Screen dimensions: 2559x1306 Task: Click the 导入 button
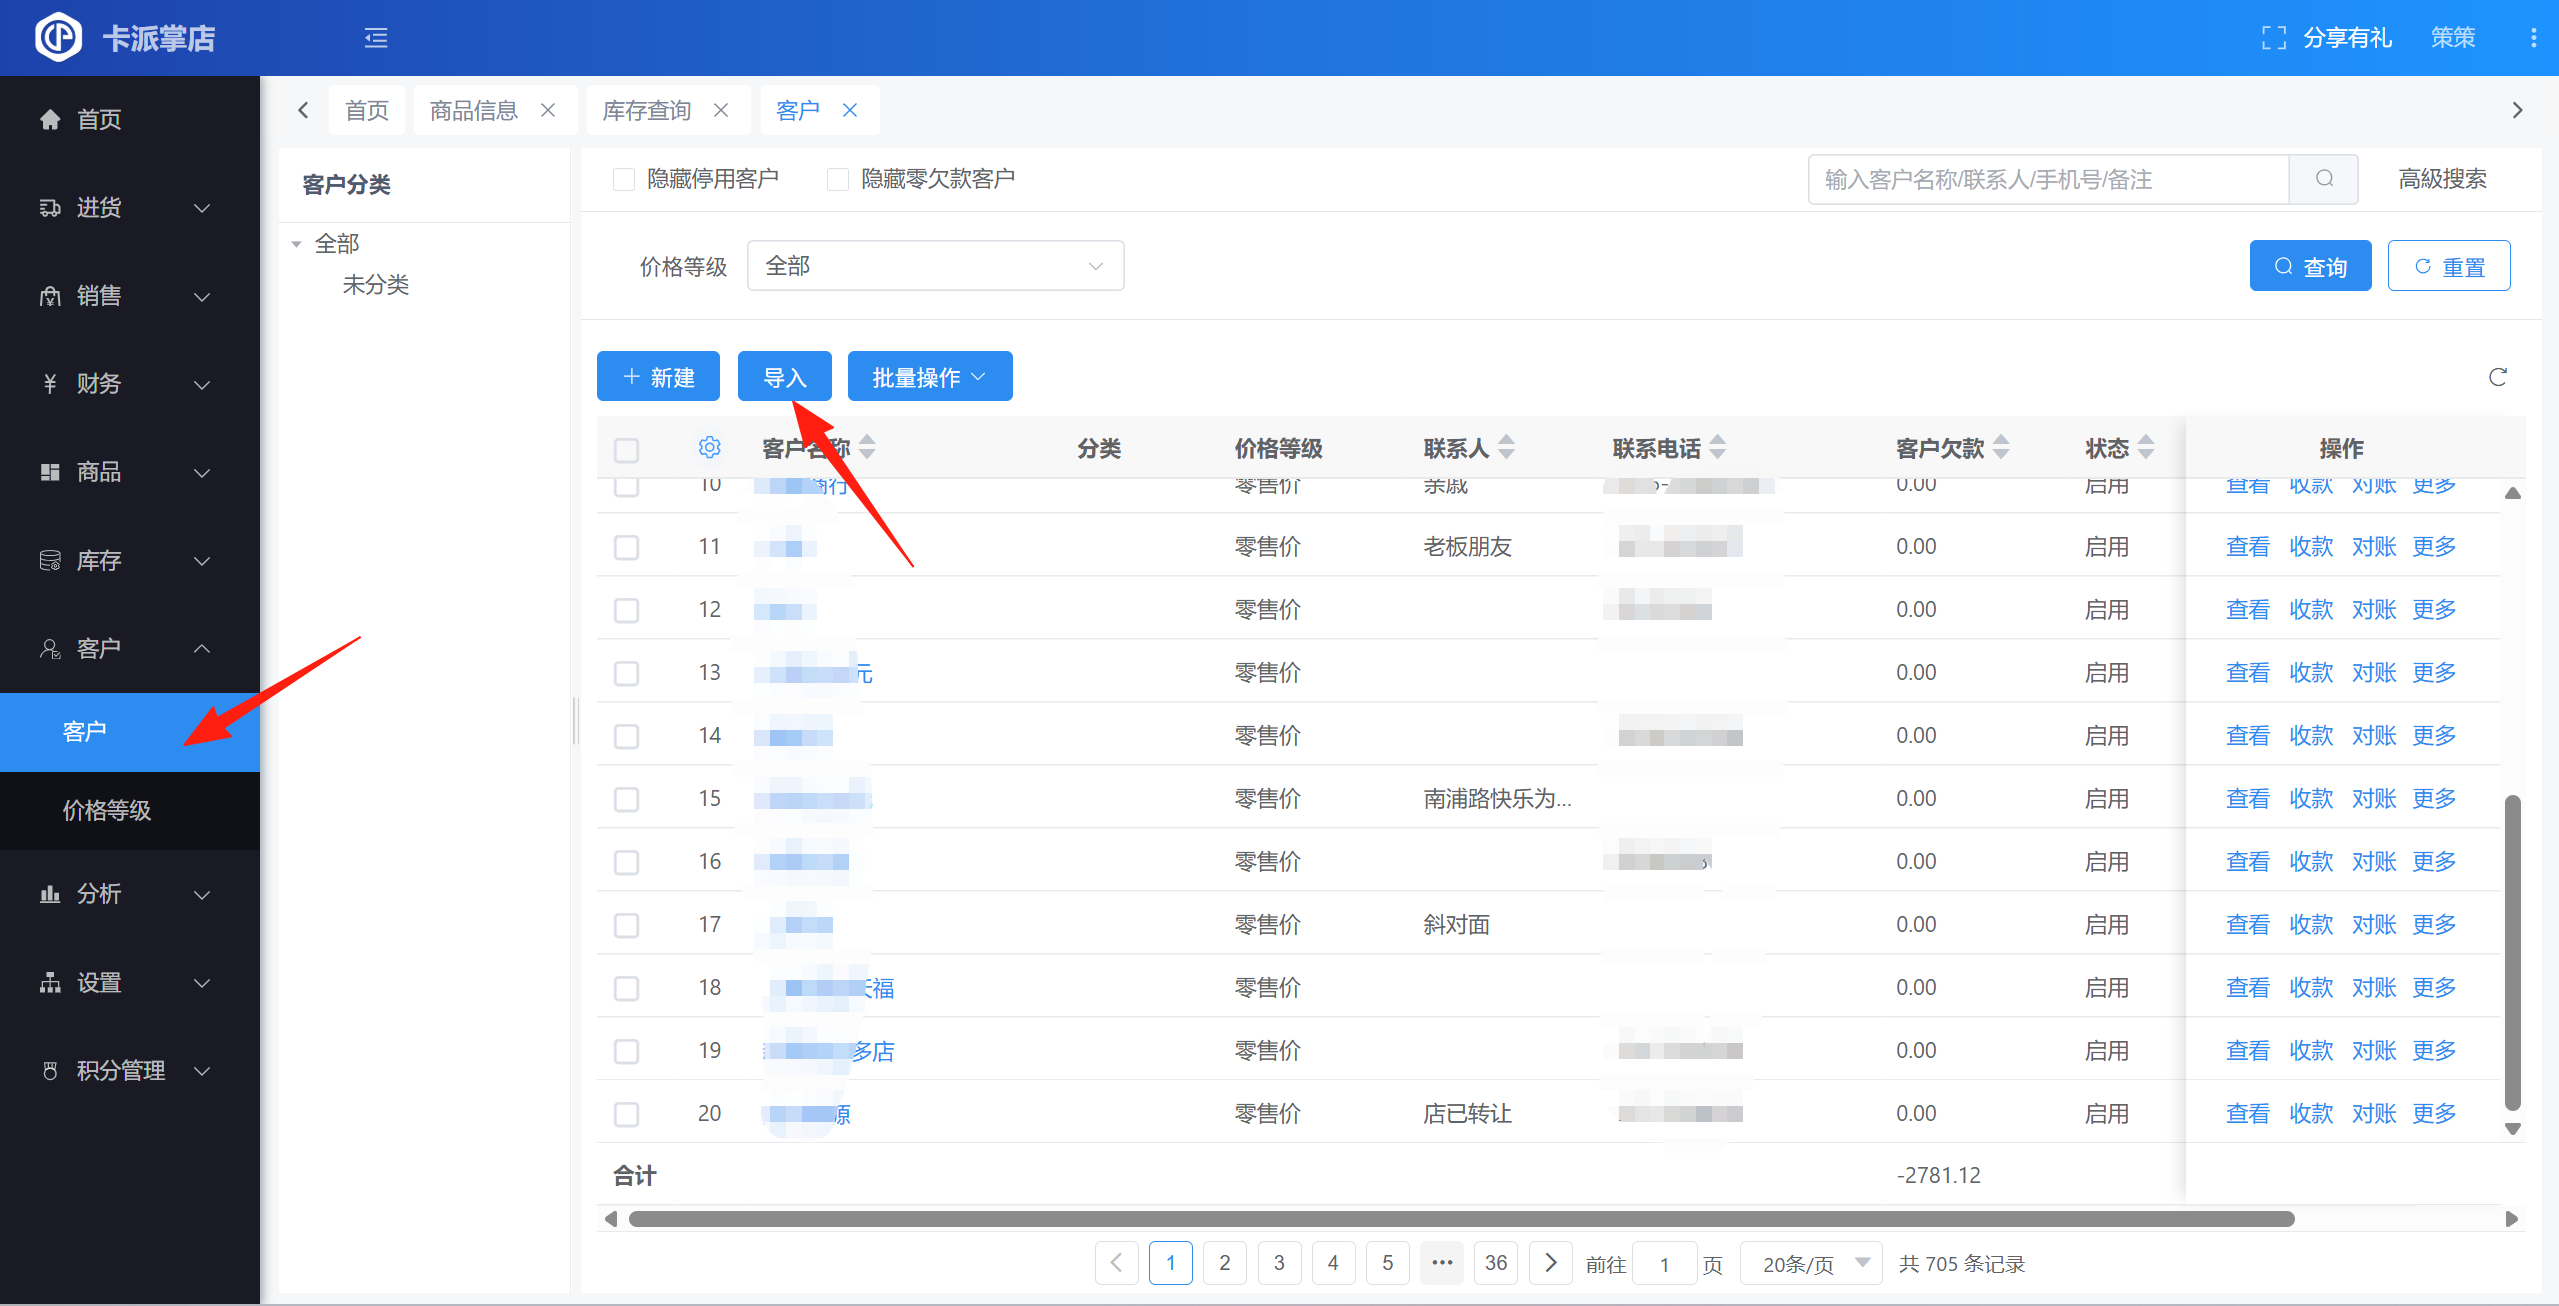784,377
